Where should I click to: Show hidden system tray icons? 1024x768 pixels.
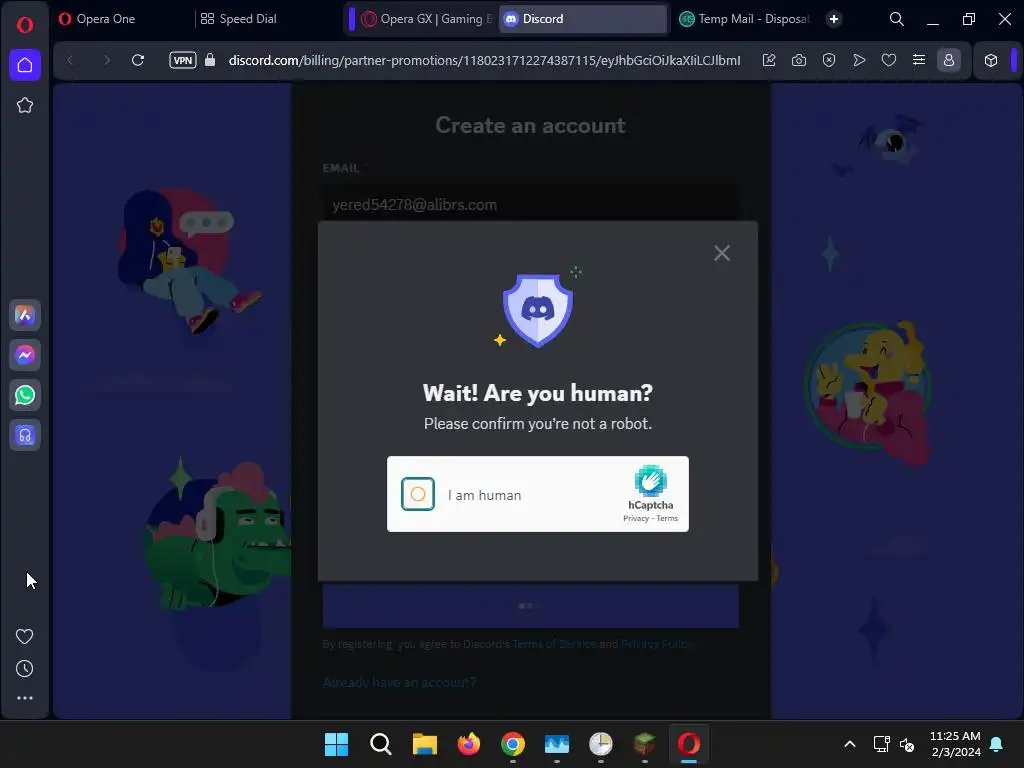pyautogui.click(x=850, y=744)
